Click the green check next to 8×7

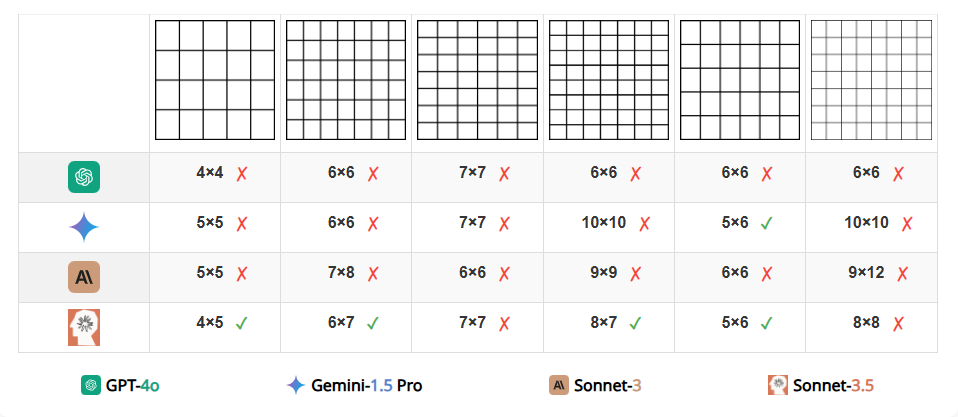coord(635,324)
